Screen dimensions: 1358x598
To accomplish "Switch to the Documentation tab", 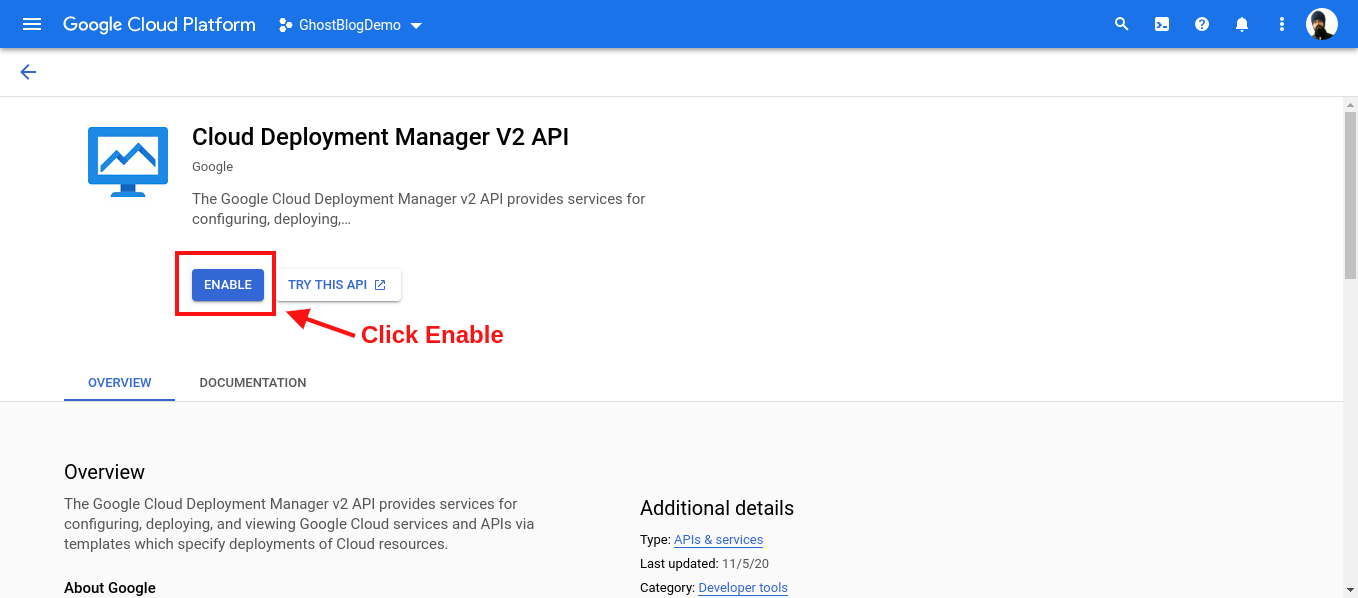I will [x=253, y=383].
